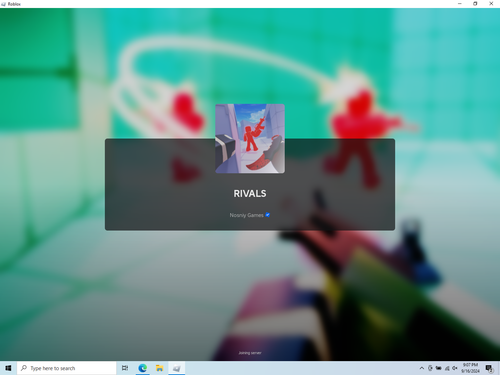Open File Explorer from the taskbar

point(160,368)
